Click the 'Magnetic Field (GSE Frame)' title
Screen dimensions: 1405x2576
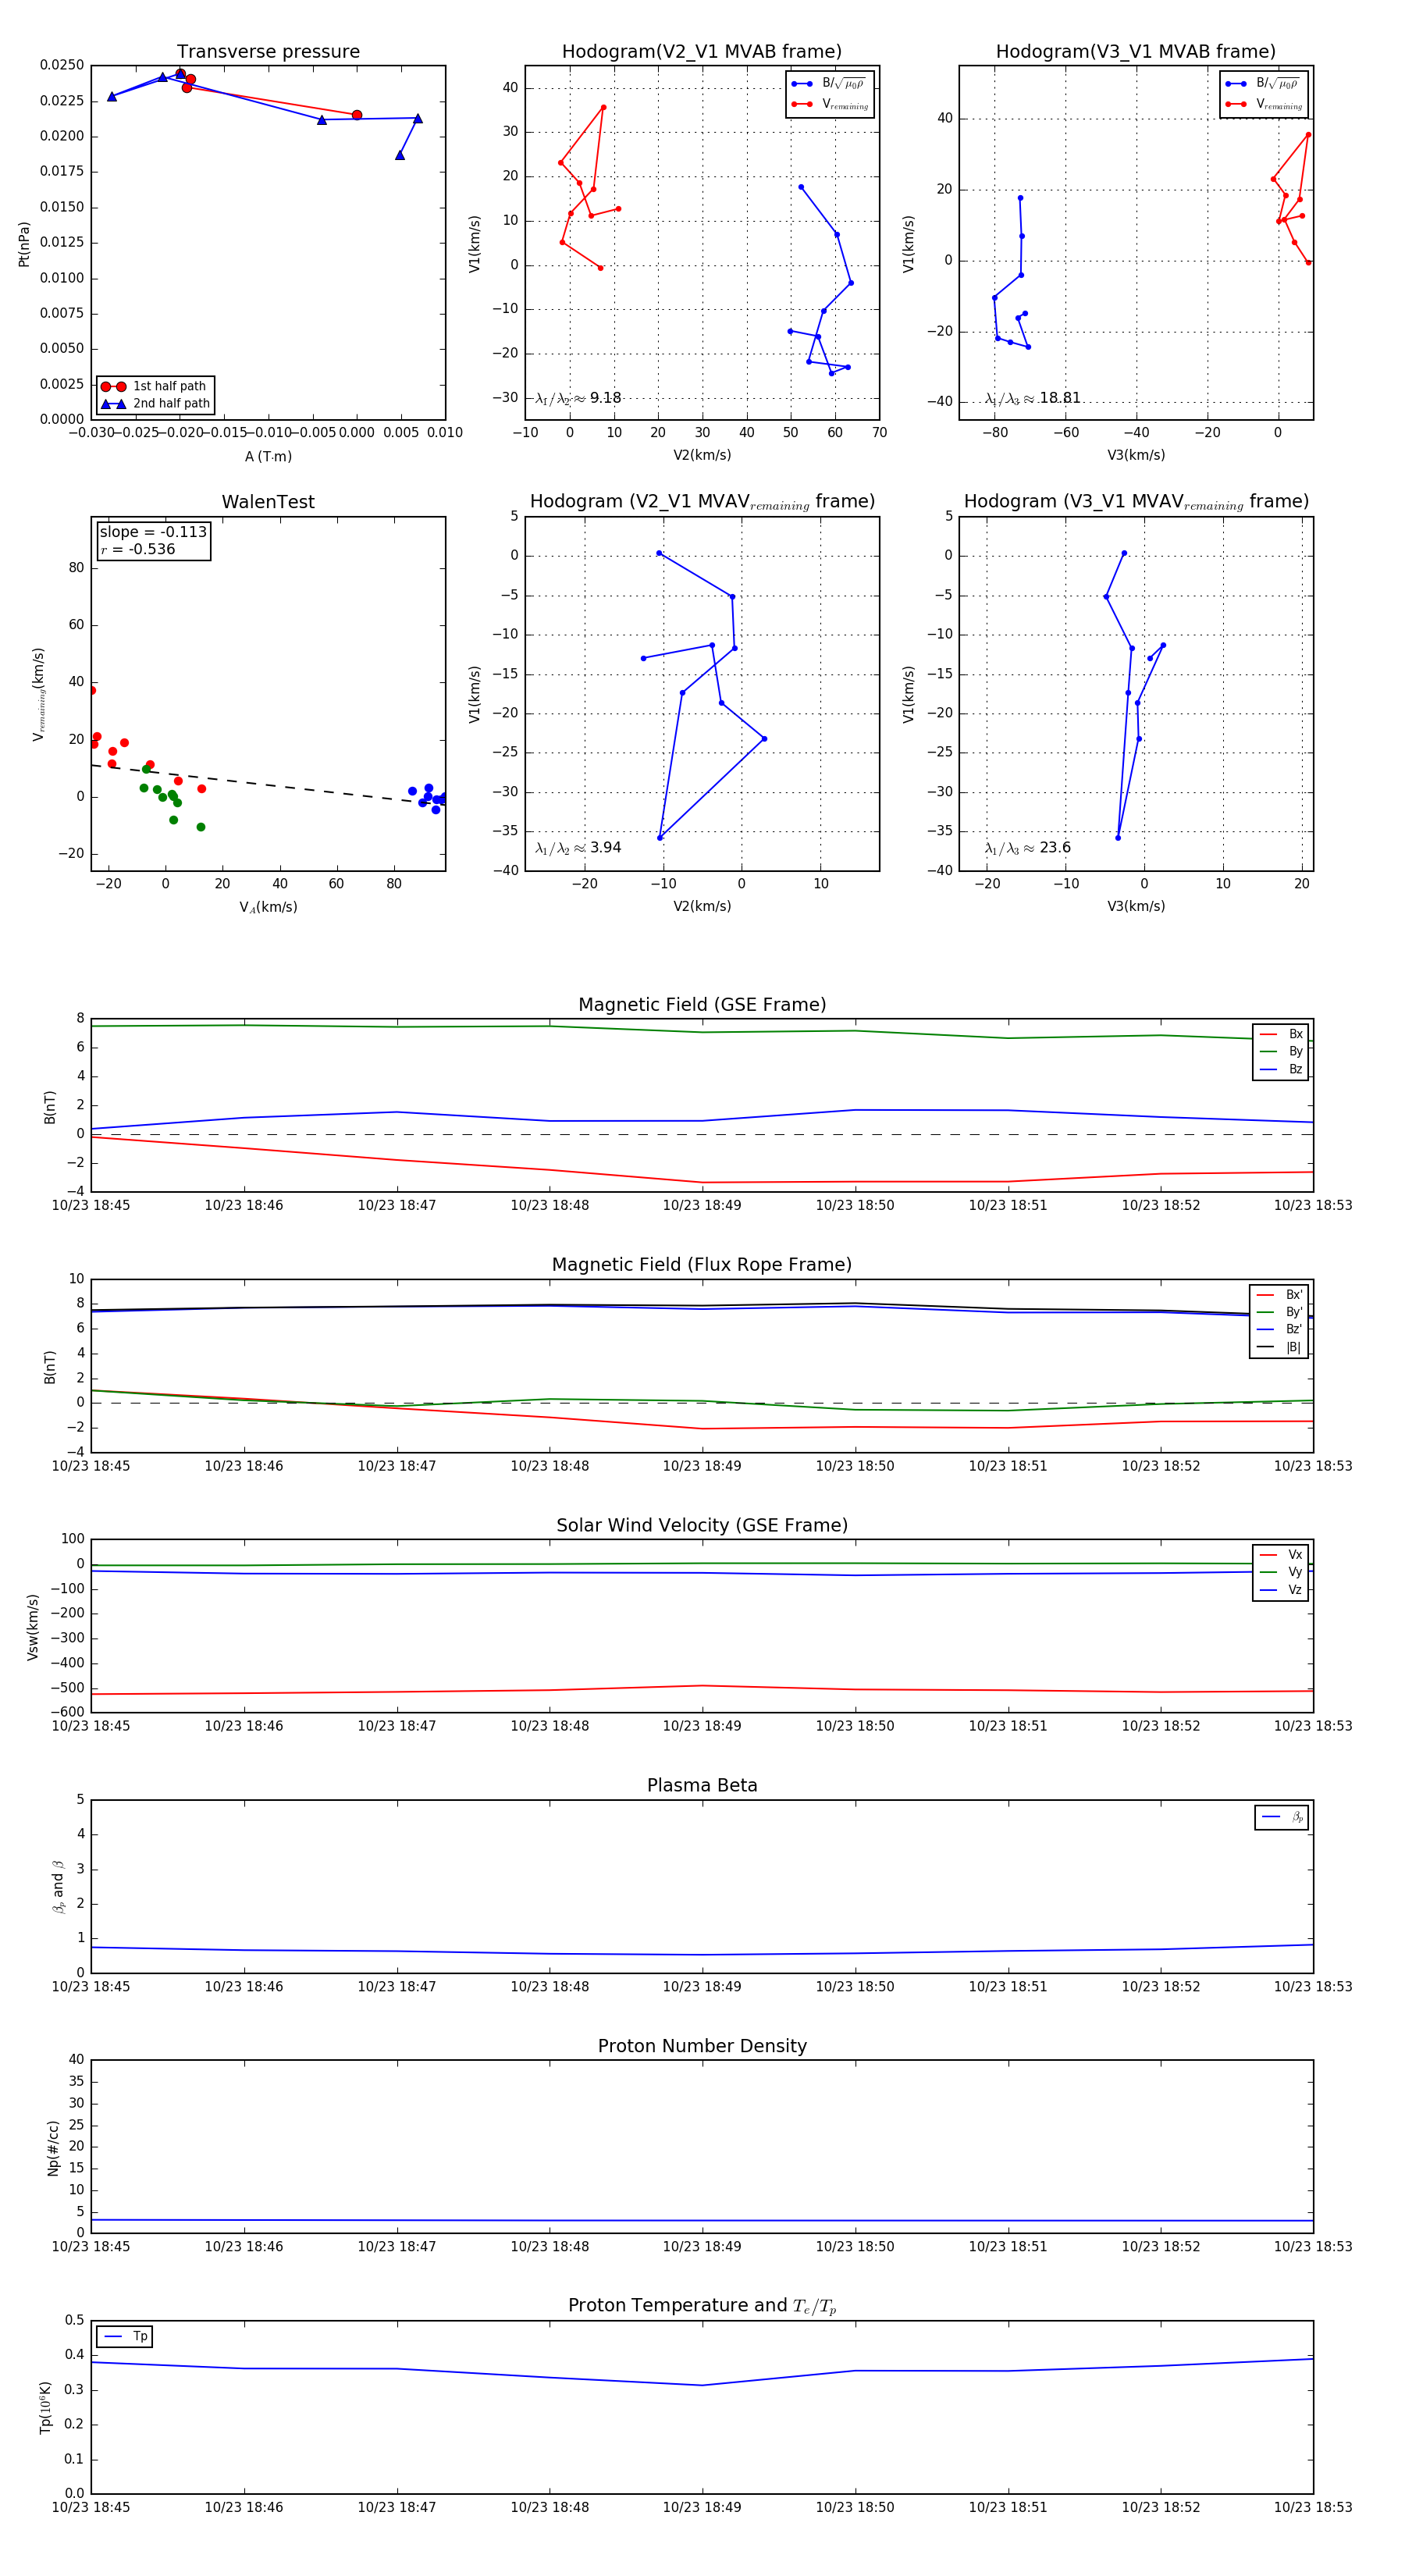click(702, 1005)
